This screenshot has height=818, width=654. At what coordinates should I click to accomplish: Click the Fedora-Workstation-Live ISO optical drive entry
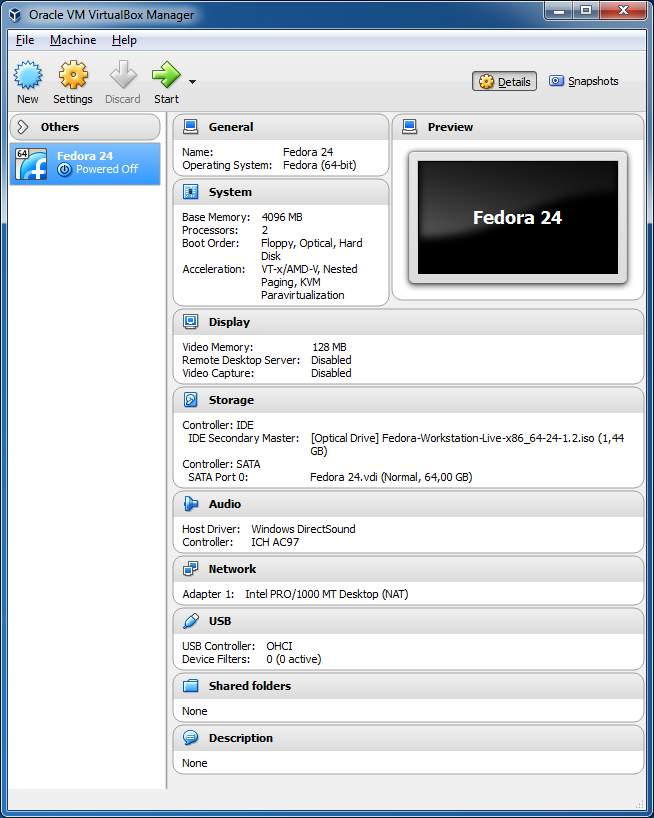point(467,444)
